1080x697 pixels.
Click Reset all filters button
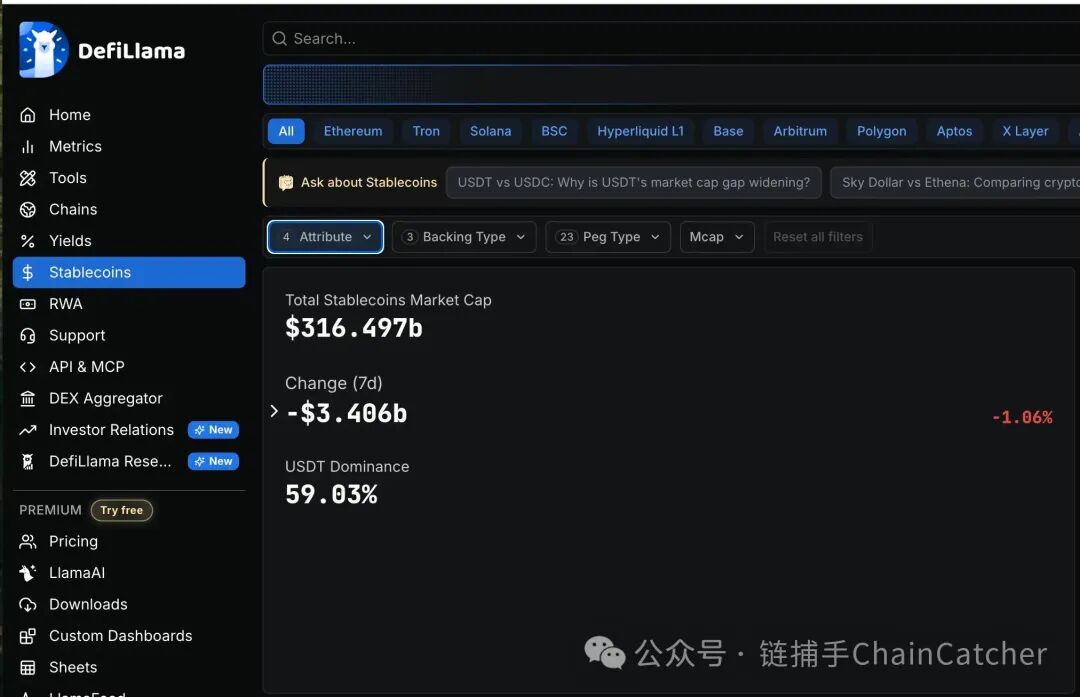coord(818,237)
